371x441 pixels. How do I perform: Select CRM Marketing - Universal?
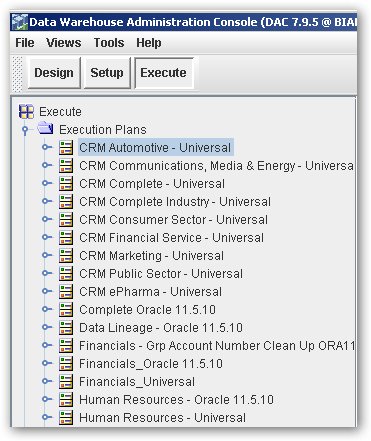151,255
